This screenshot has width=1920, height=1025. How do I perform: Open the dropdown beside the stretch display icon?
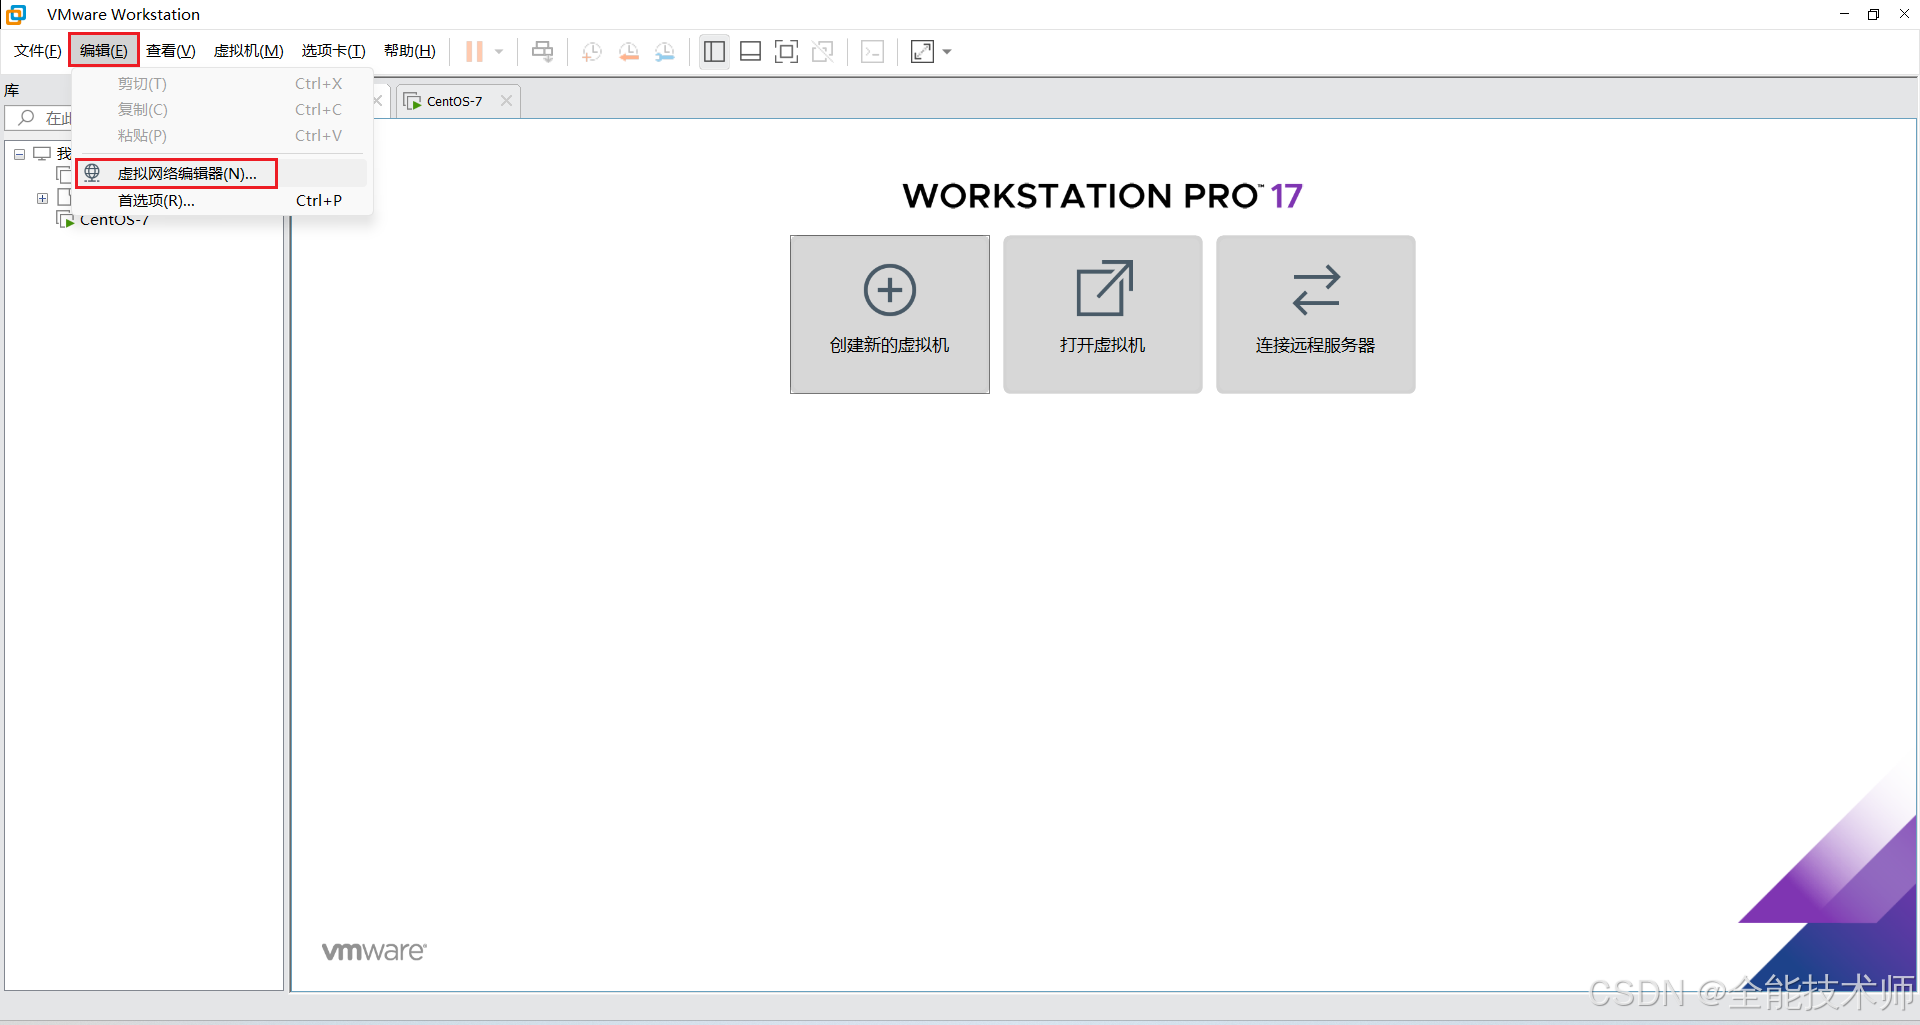(x=947, y=51)
